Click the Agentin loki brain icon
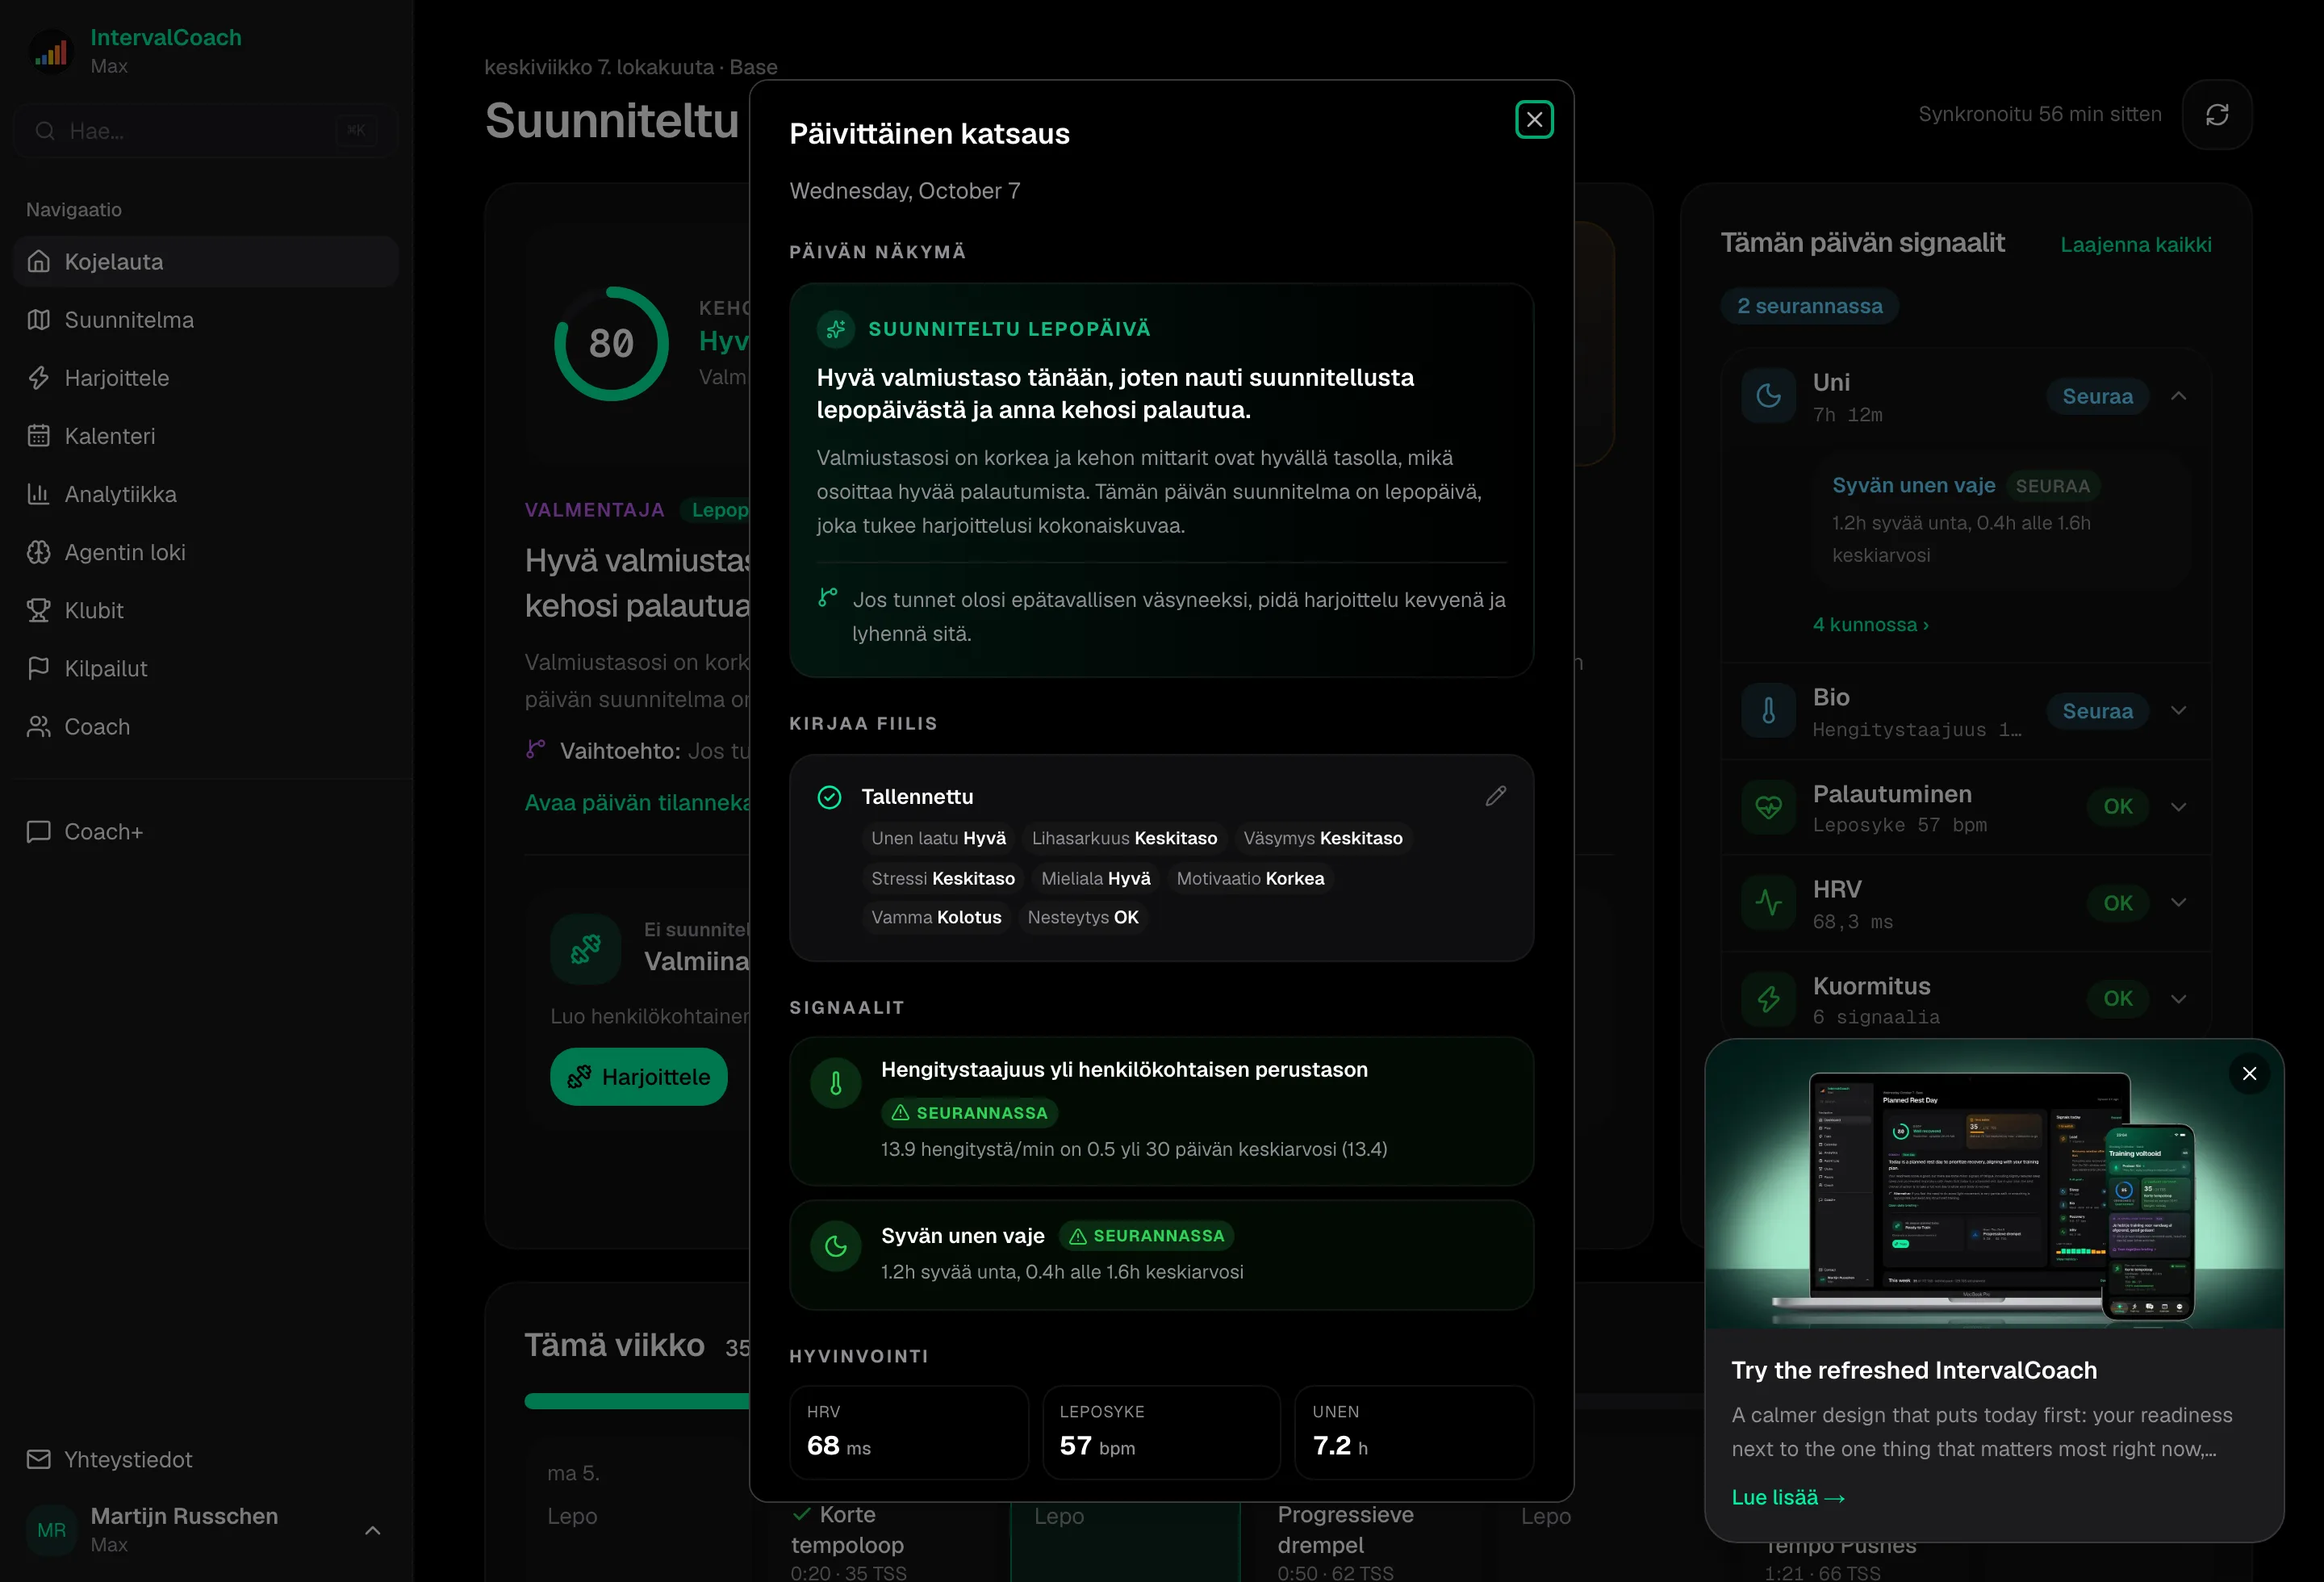Viewport: 2324px width, 1582px height. (38, 552)
